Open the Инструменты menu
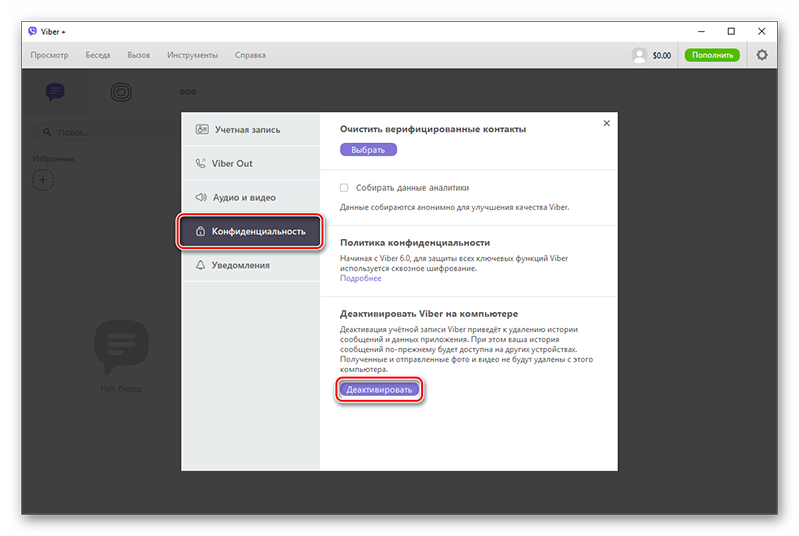Image resolution: width=799 pixels, height=536 pixels. point(192,55)
